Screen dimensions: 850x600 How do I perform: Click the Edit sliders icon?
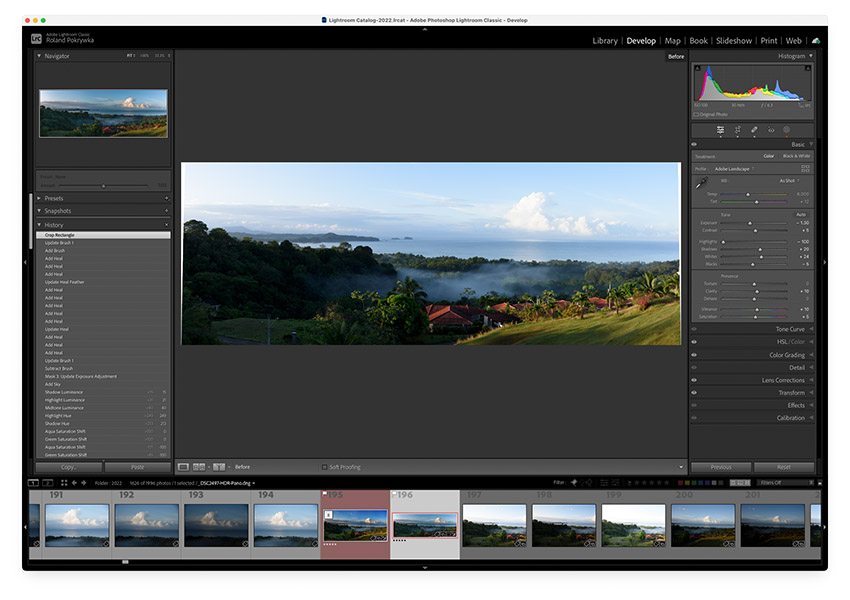pyautogui.click(x=720, y=130)
